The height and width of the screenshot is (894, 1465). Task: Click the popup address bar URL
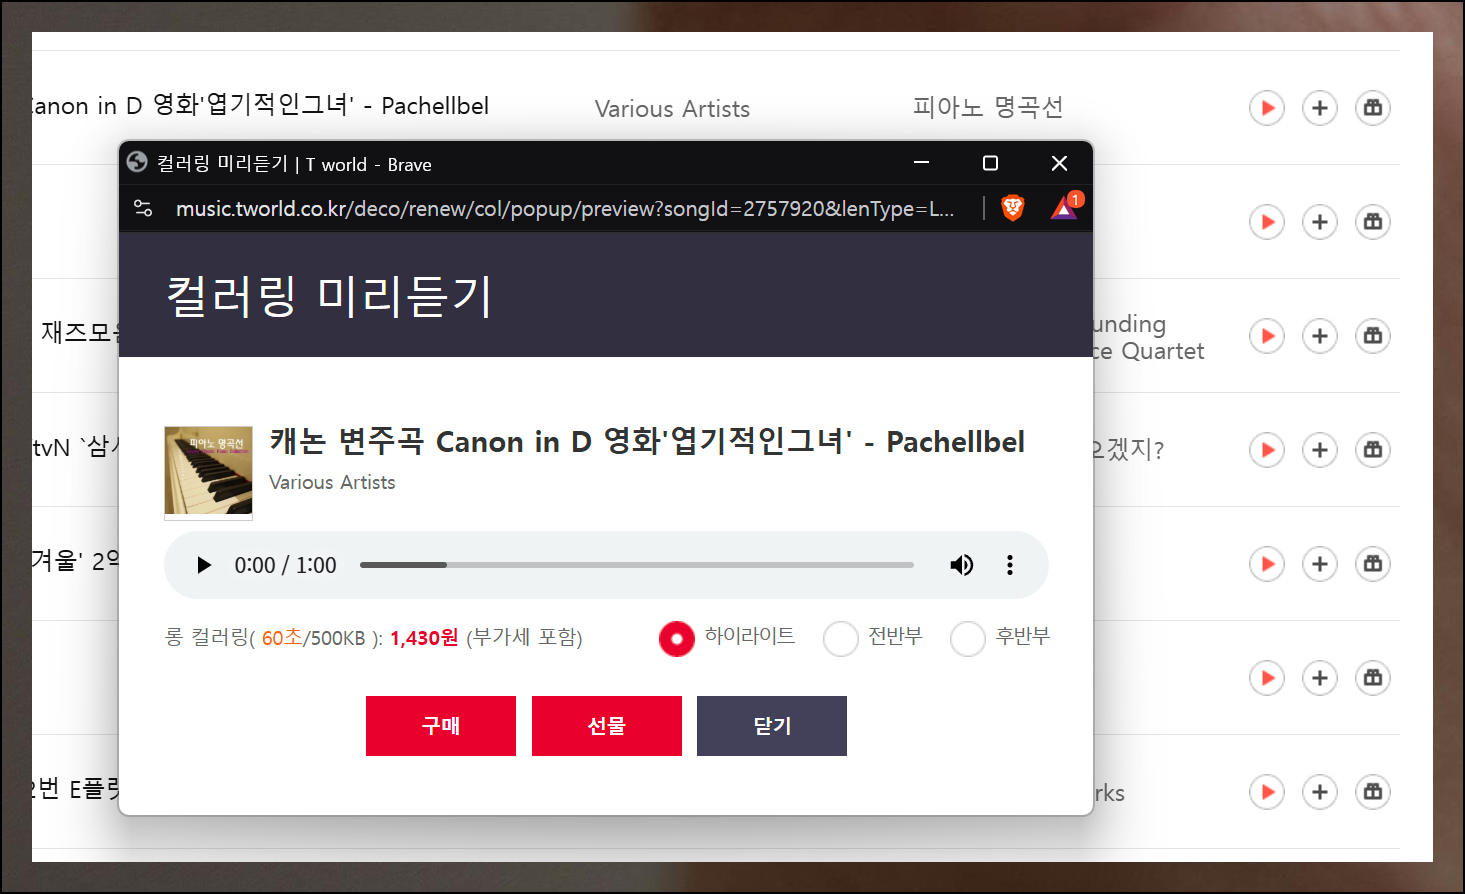coord(565,208)
